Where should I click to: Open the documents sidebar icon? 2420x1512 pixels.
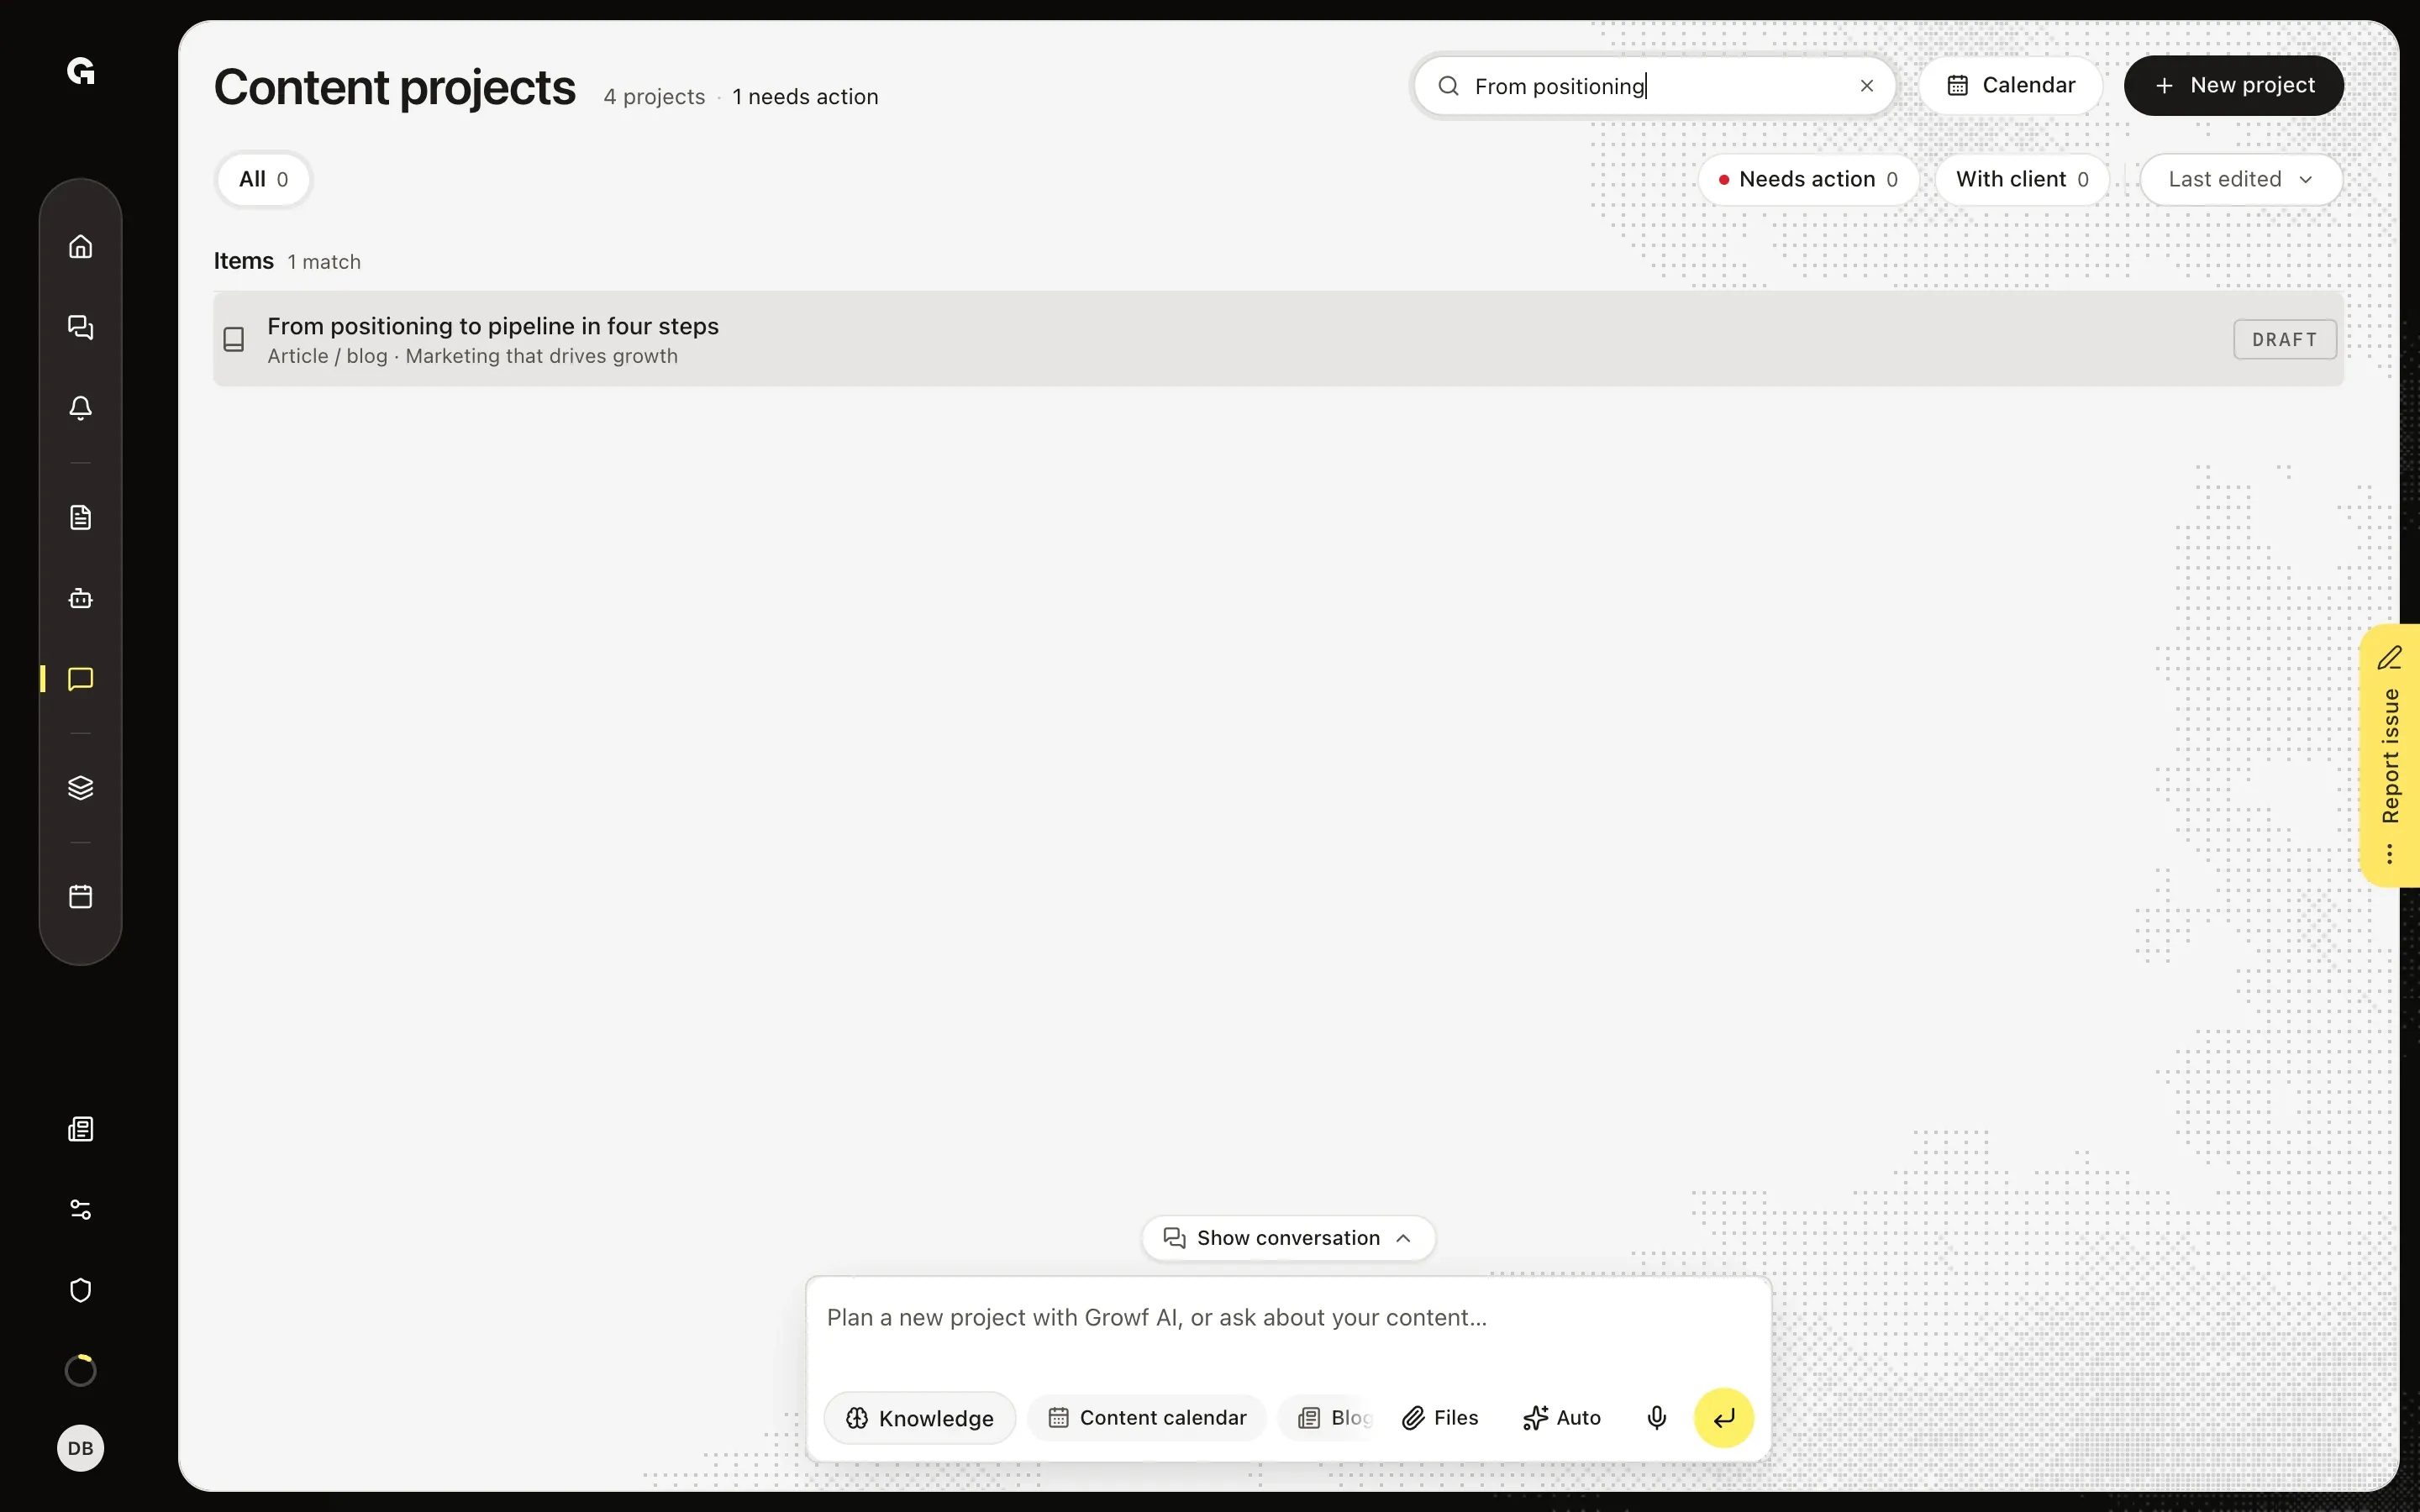pos(81,517)
